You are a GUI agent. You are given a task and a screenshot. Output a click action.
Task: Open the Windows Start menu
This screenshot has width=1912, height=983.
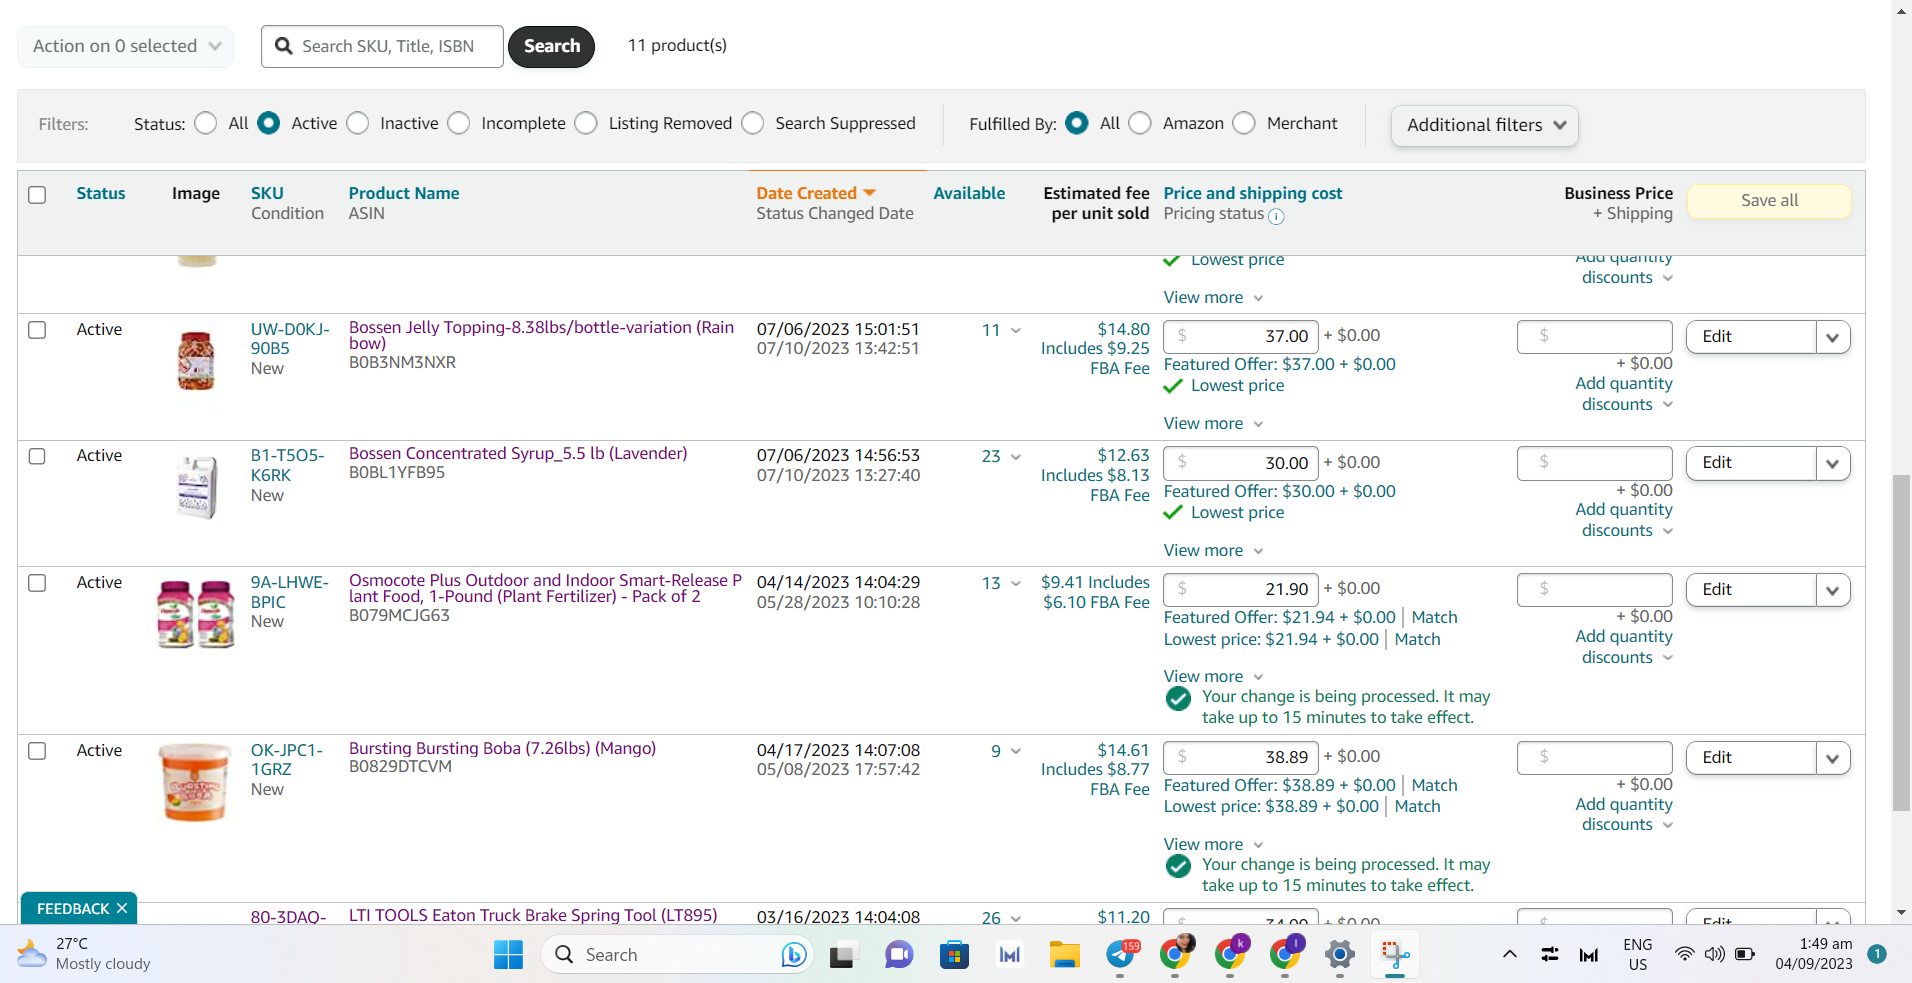click(508, 955)
